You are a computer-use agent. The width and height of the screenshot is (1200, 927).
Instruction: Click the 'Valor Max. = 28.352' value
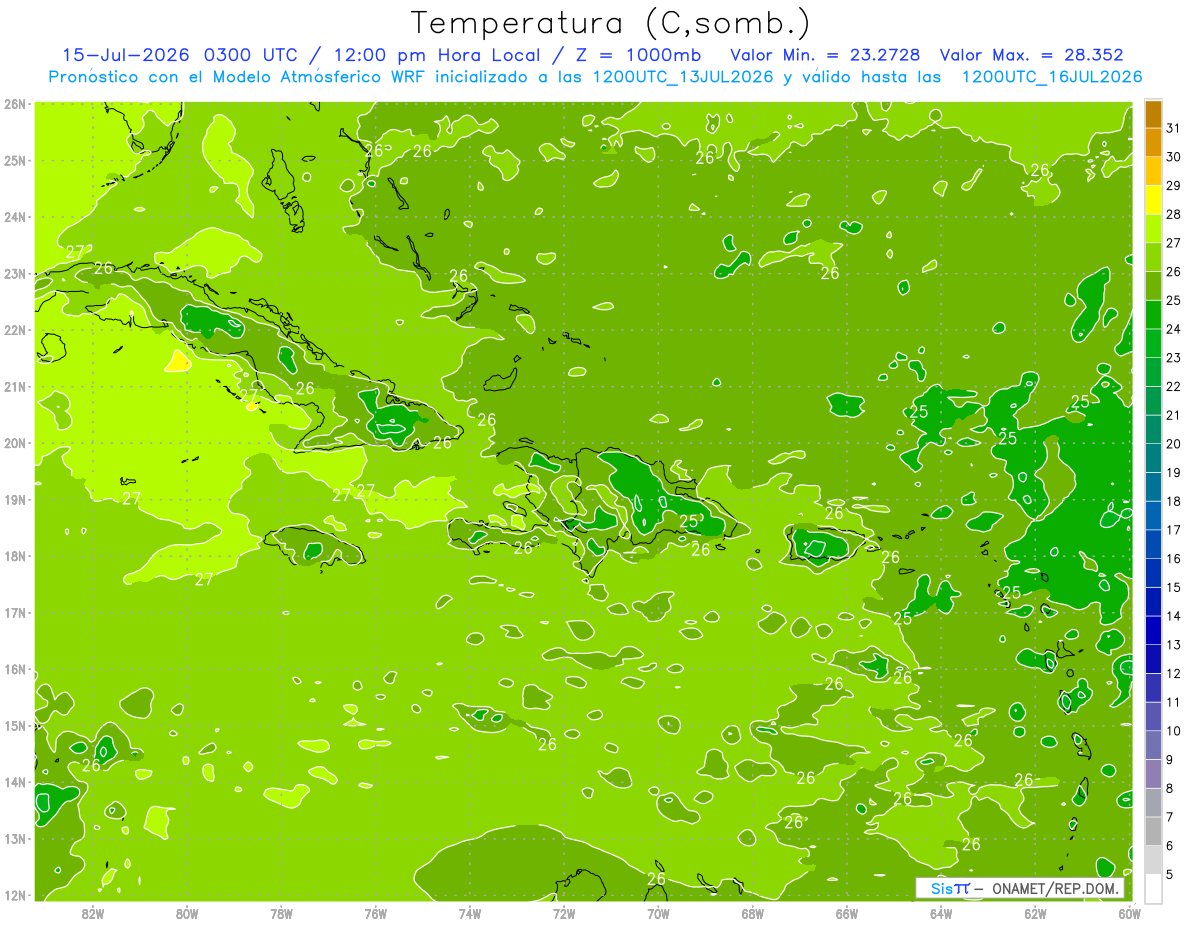[1032, 55]
